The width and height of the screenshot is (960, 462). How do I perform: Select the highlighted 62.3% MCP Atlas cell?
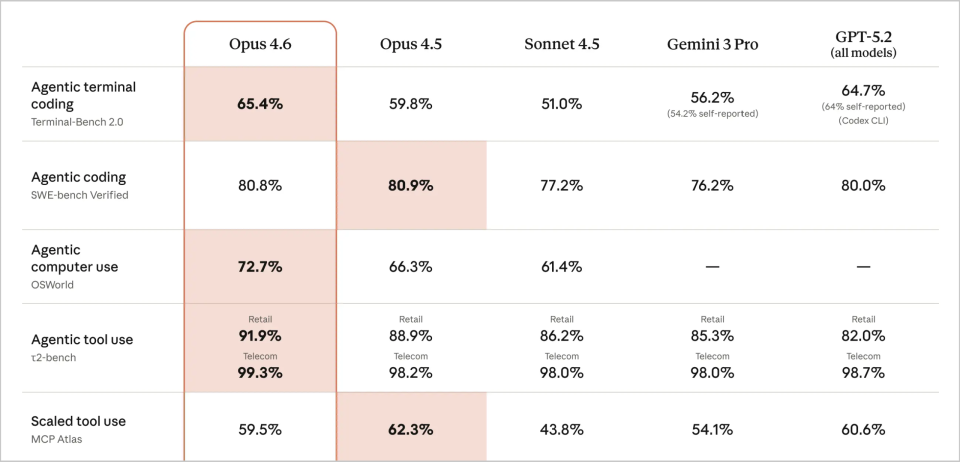tap(411, 430)
